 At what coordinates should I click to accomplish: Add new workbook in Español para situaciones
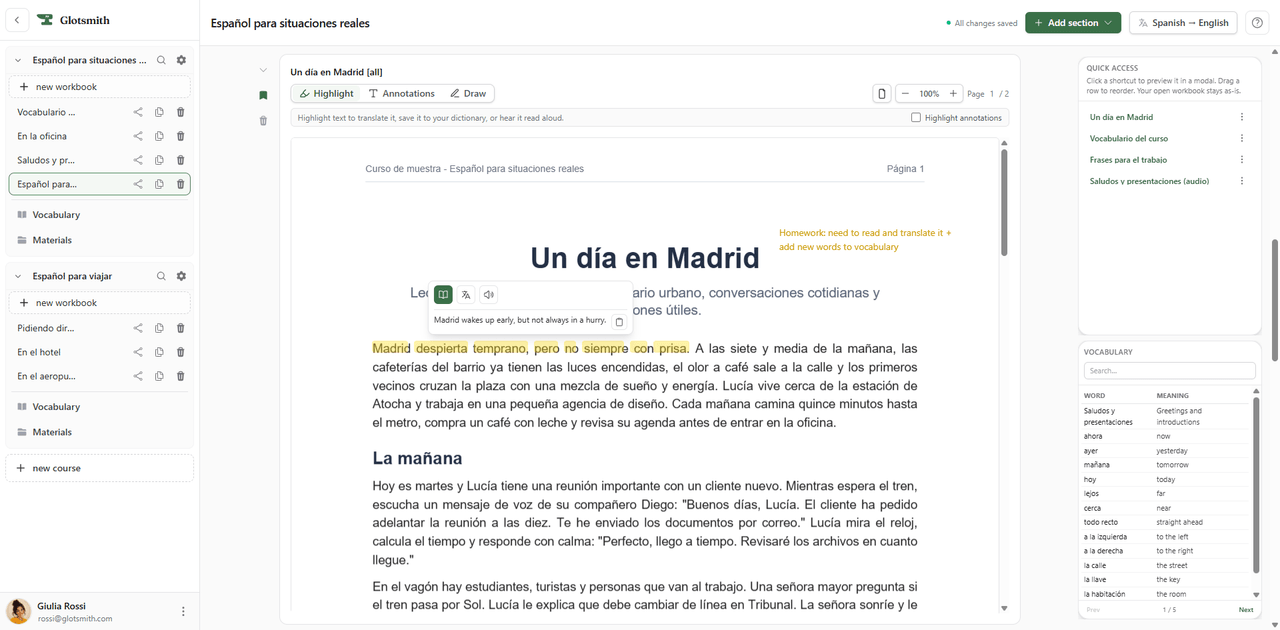[x=99, y=87]
